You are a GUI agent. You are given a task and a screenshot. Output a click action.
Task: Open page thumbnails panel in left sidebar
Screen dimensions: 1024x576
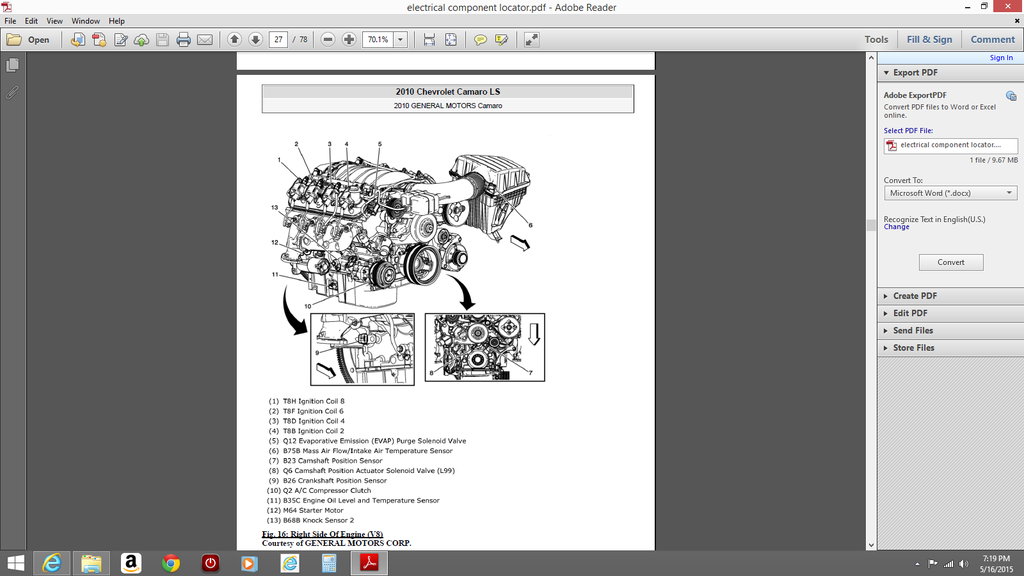[13, 65]
